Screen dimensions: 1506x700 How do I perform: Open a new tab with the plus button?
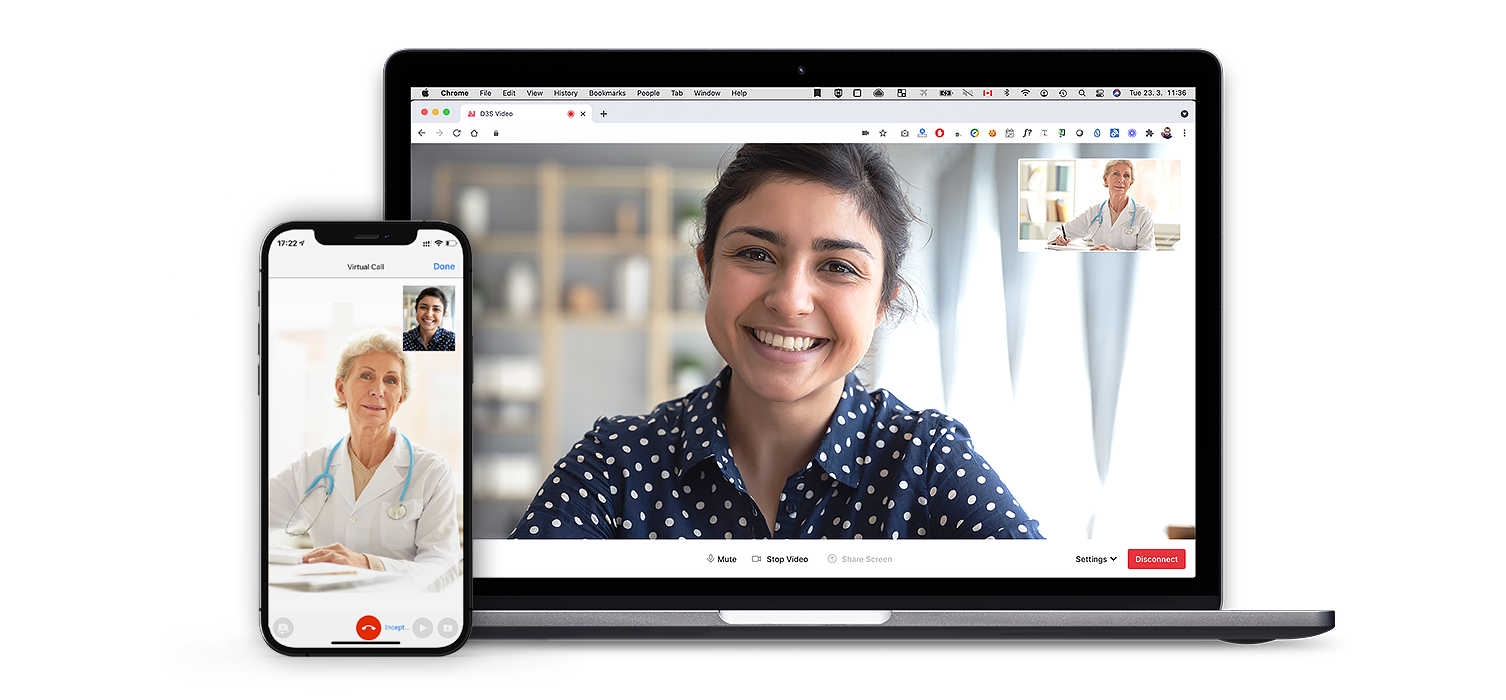[x=603, y=114]
